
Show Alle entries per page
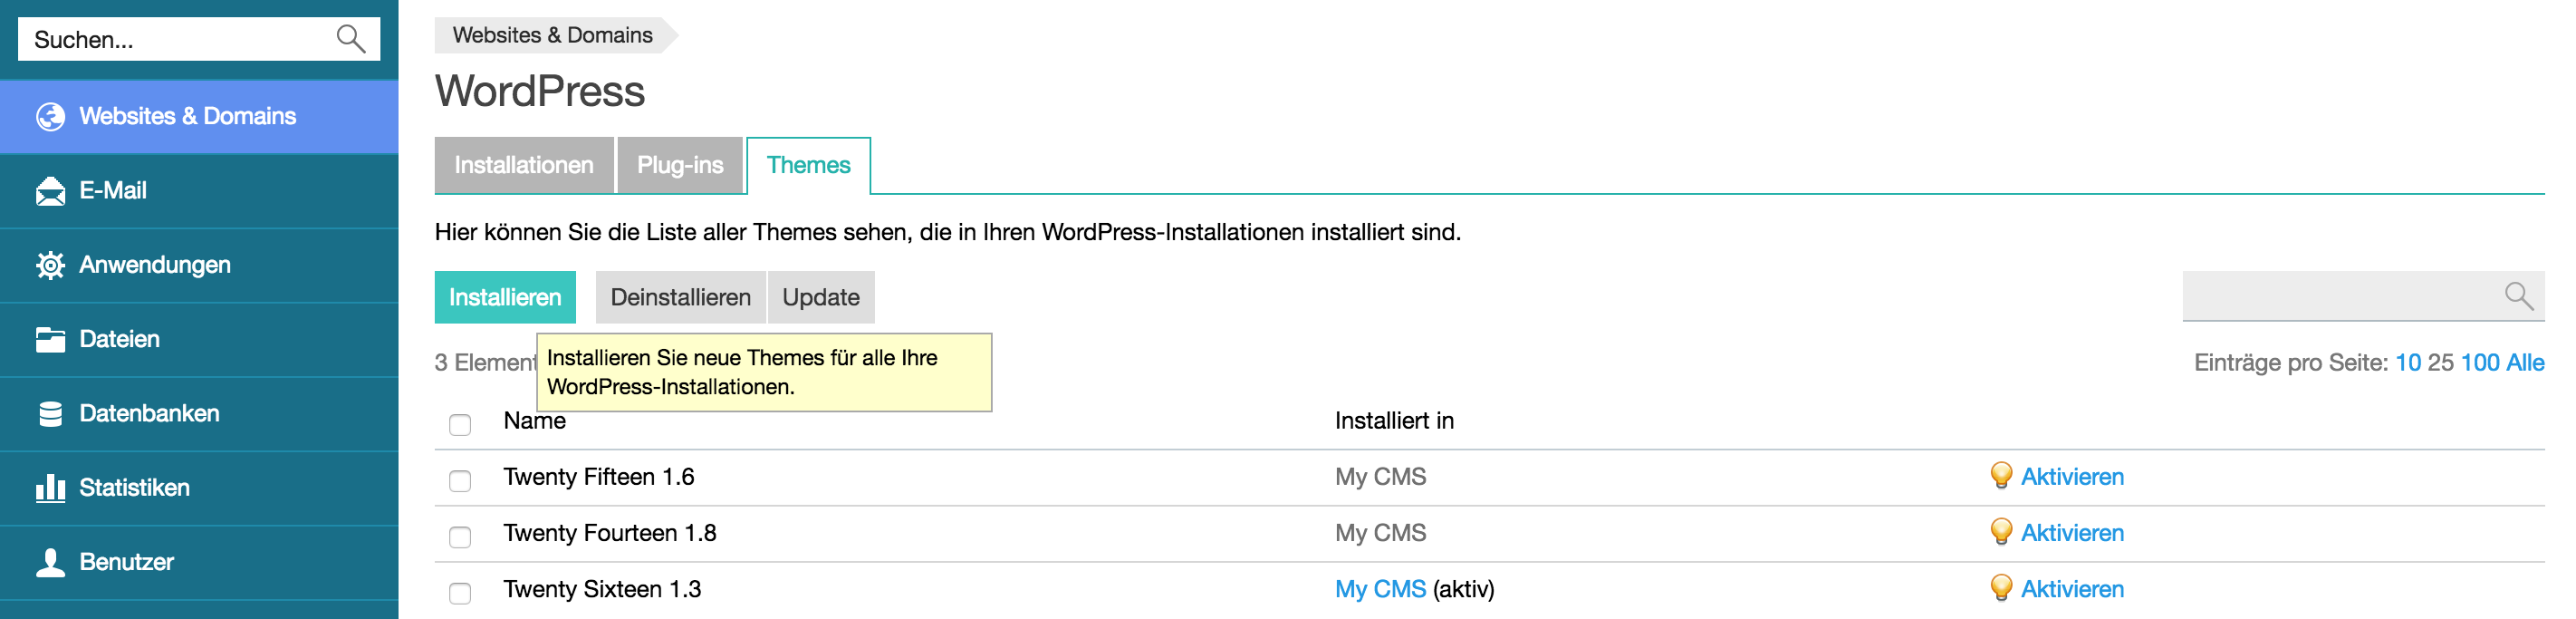click(2525, 362)
